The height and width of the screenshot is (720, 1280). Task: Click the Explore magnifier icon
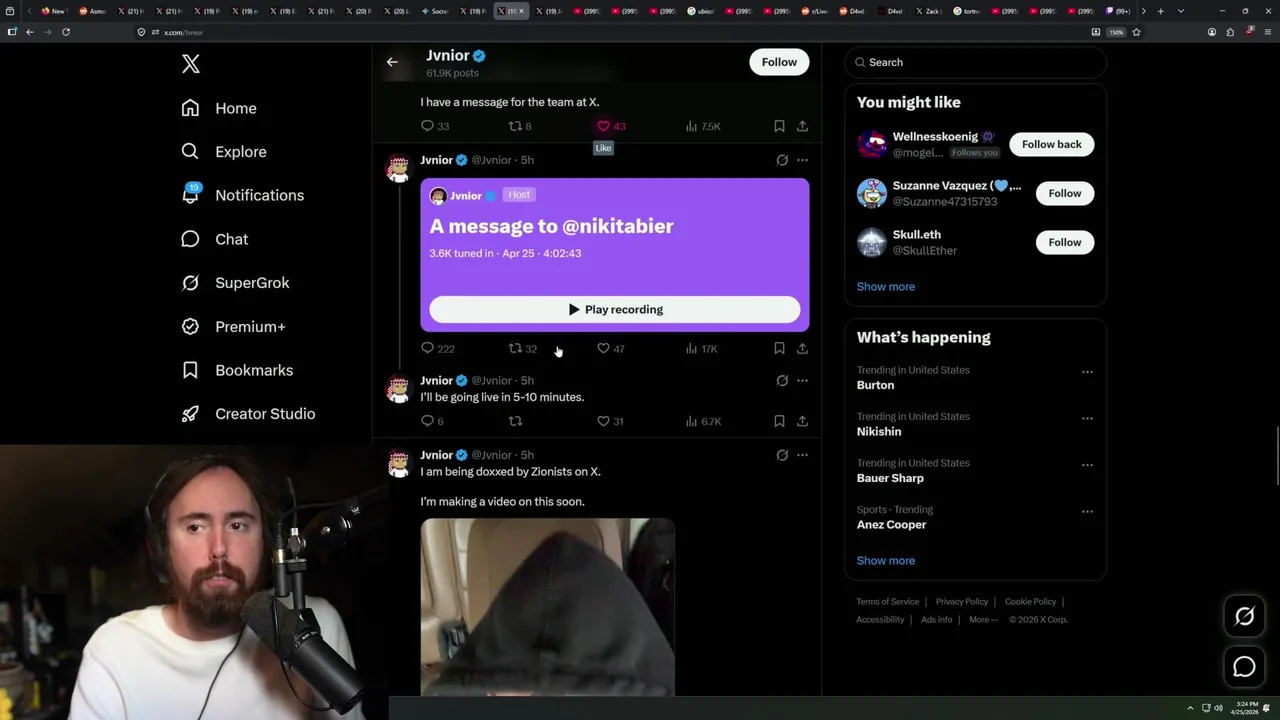point(190,152)
